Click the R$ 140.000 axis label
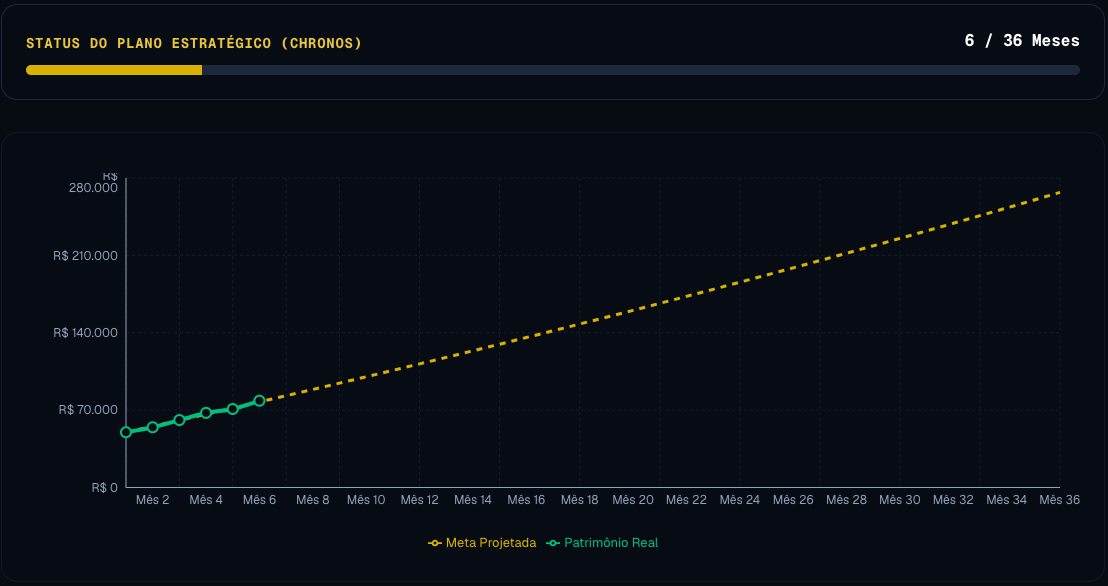 pyautogui.click(x=86, y=333)
